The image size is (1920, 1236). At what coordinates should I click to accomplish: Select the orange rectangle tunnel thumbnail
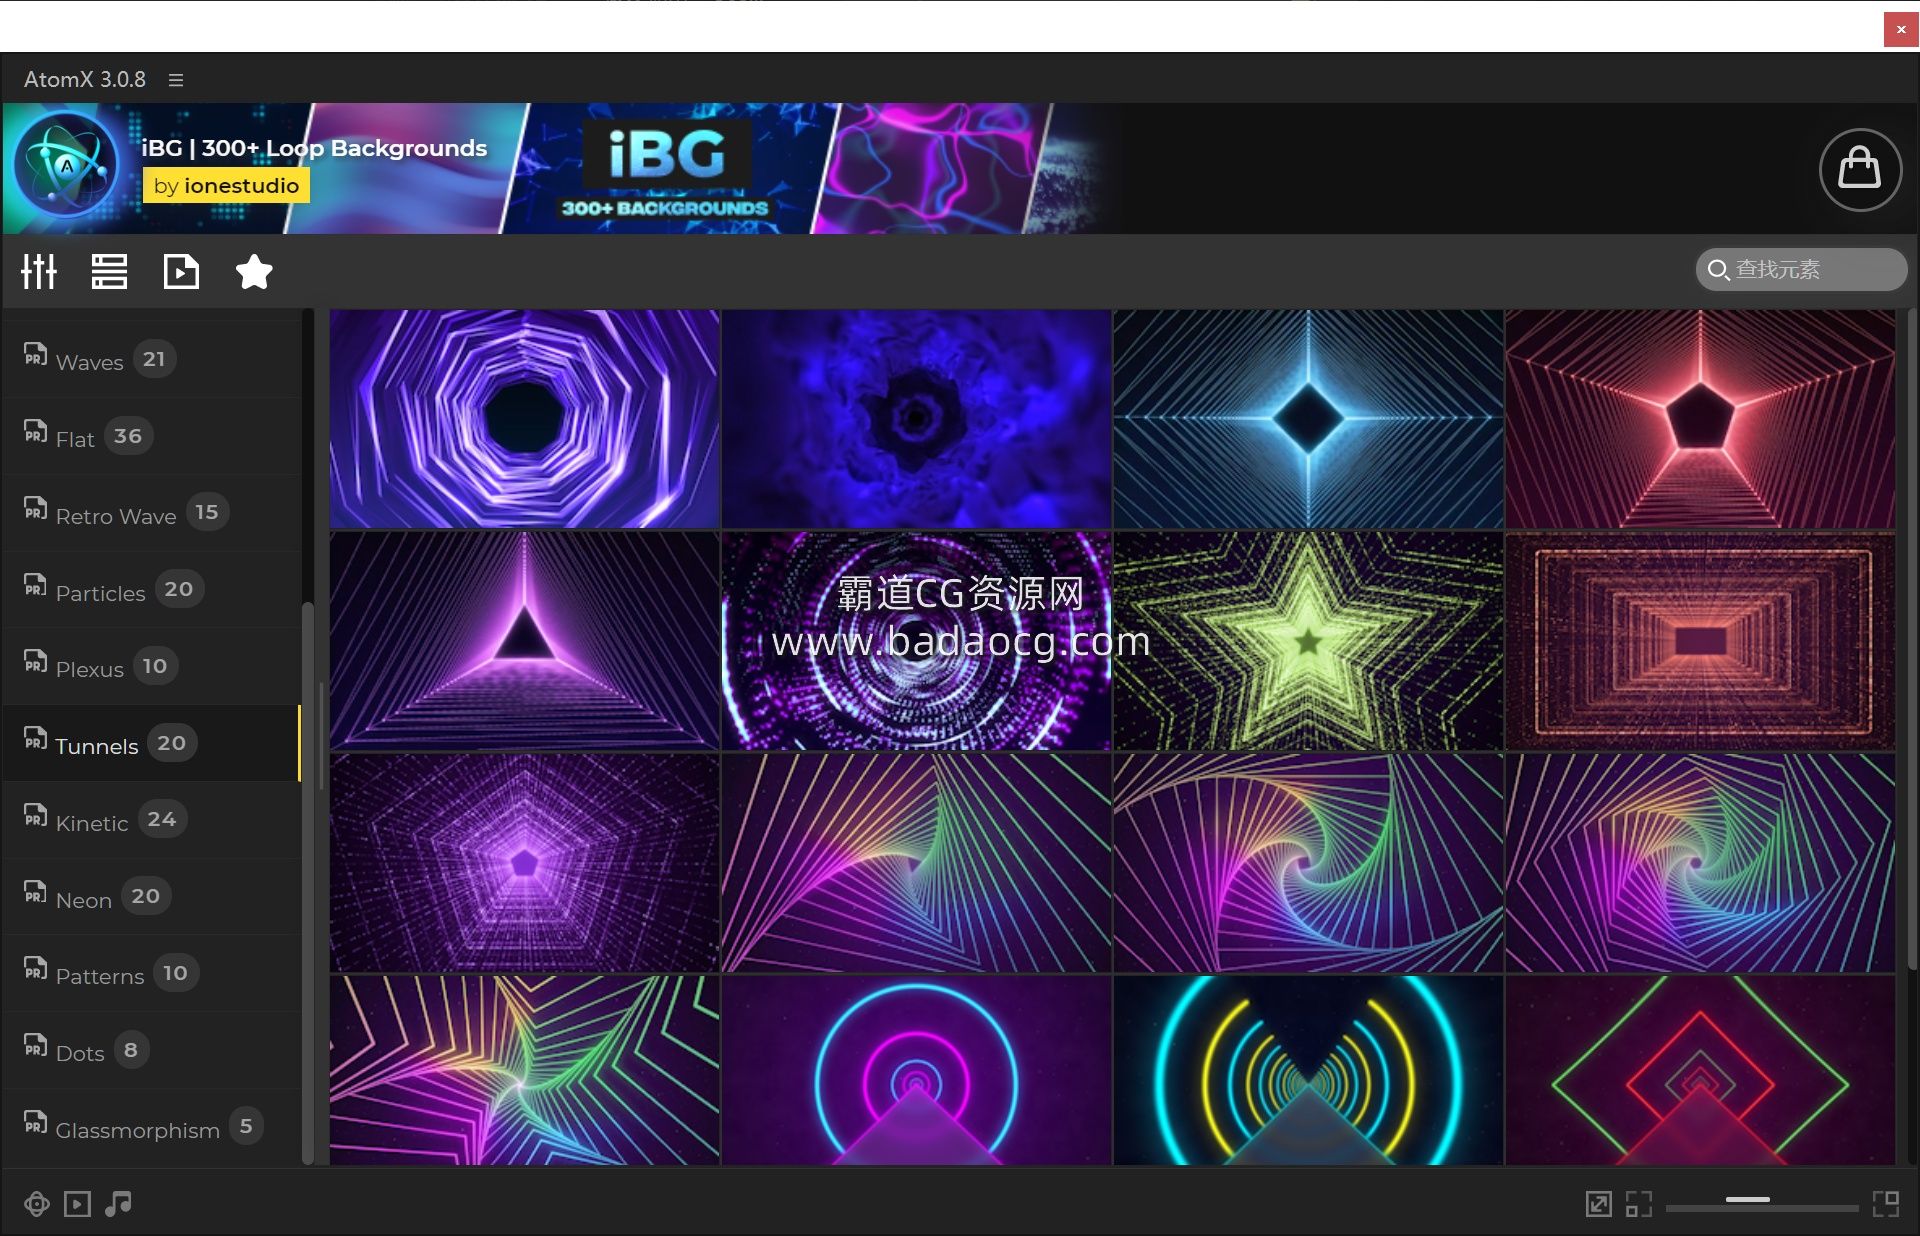click(1700, 641)
